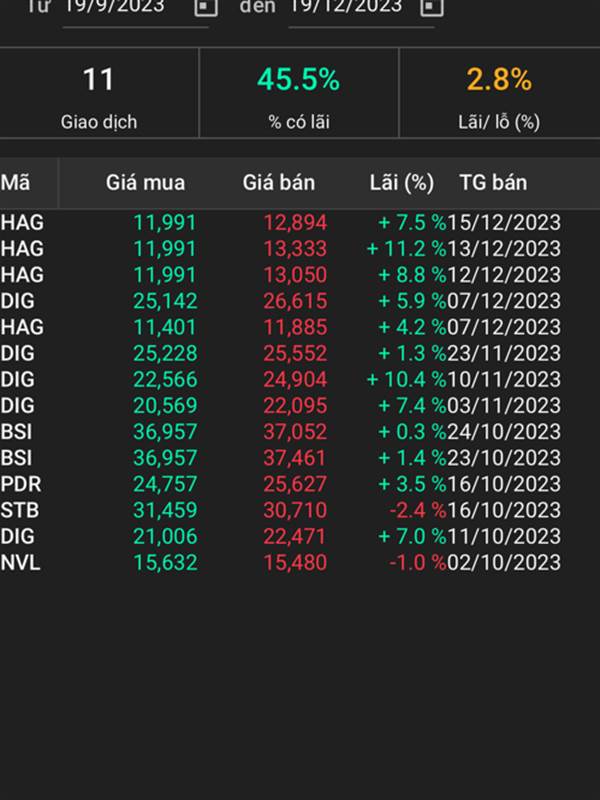Image resolution: width=600 pixels, height=800 pixels.
Task: Select the 11 Giao dịch summary card
Action: pos(98,93)
